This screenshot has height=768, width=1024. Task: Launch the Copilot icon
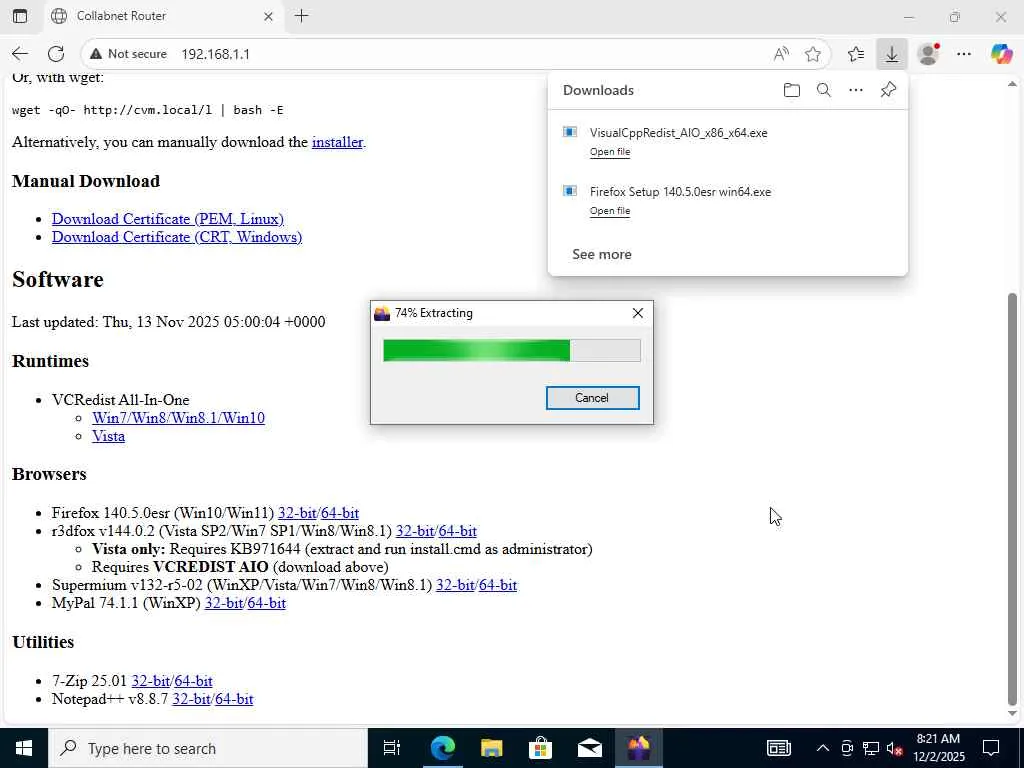[x=1001, y=54]
